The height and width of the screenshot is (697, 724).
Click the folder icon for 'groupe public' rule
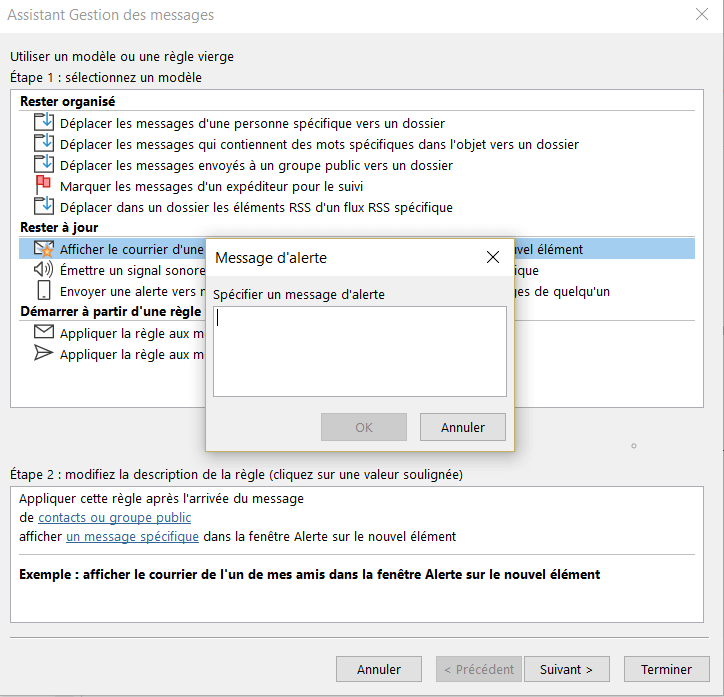(44, 164)
